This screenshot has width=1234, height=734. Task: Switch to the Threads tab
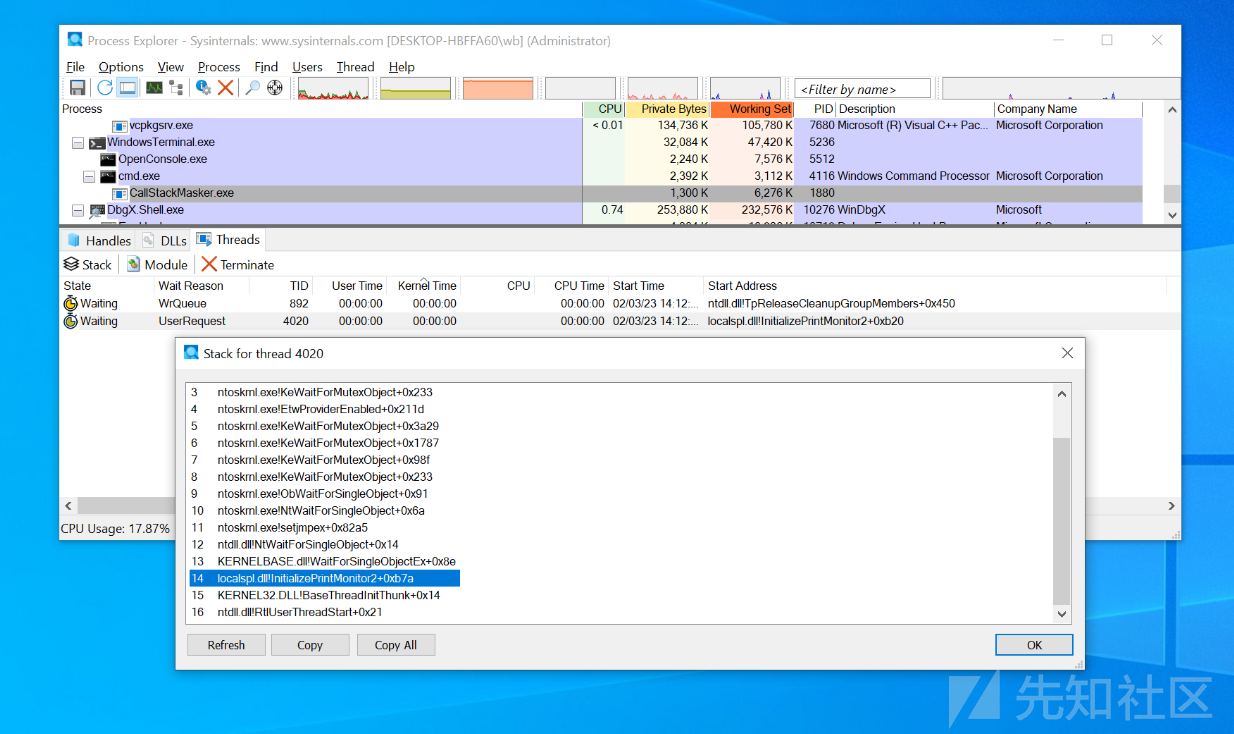(x=228, y=240)
